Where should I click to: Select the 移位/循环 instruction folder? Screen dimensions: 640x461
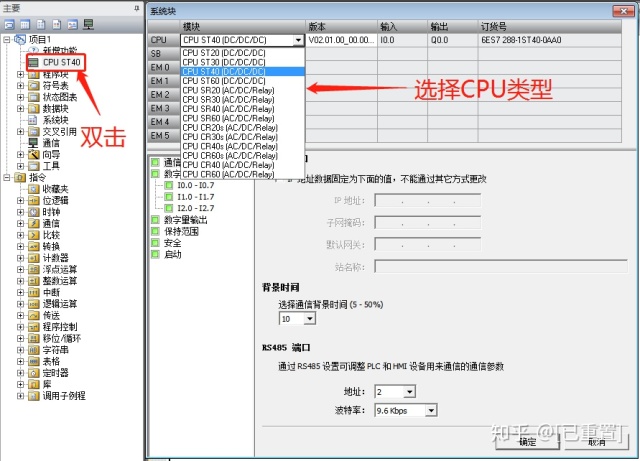click(x=62, y=339)
